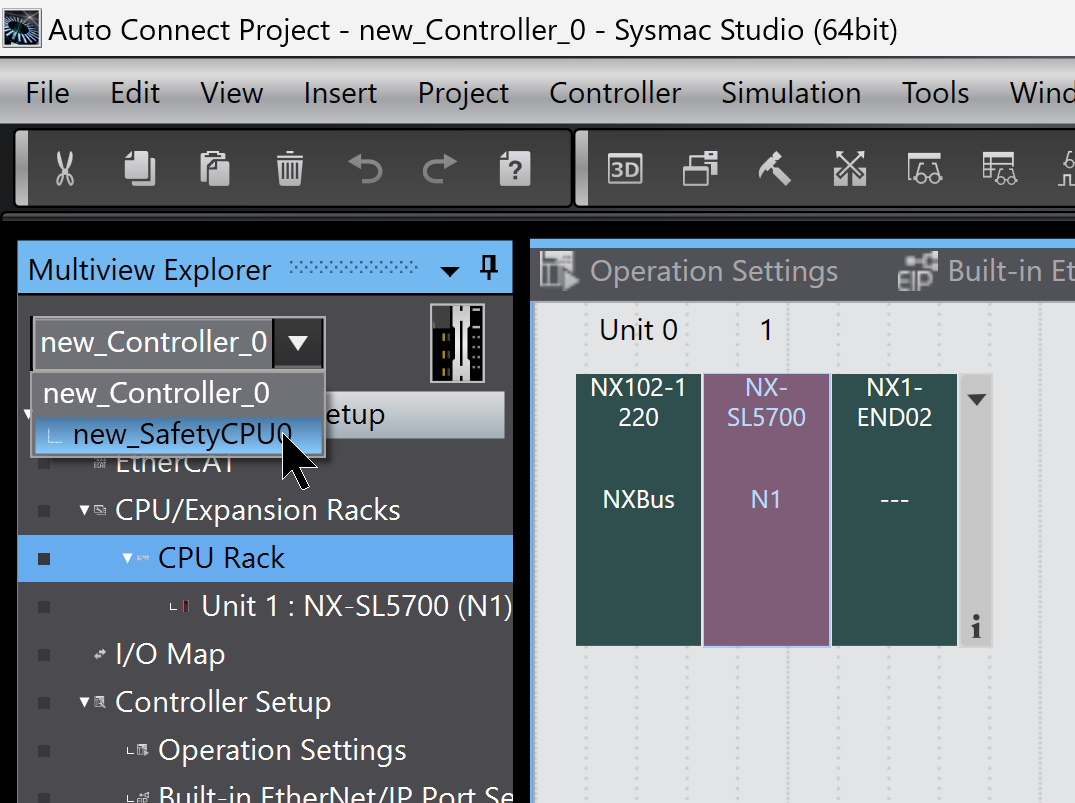Select the NX1-END02 end cover block
This screenshot has width=1075, height=803.
pos(894,510)
